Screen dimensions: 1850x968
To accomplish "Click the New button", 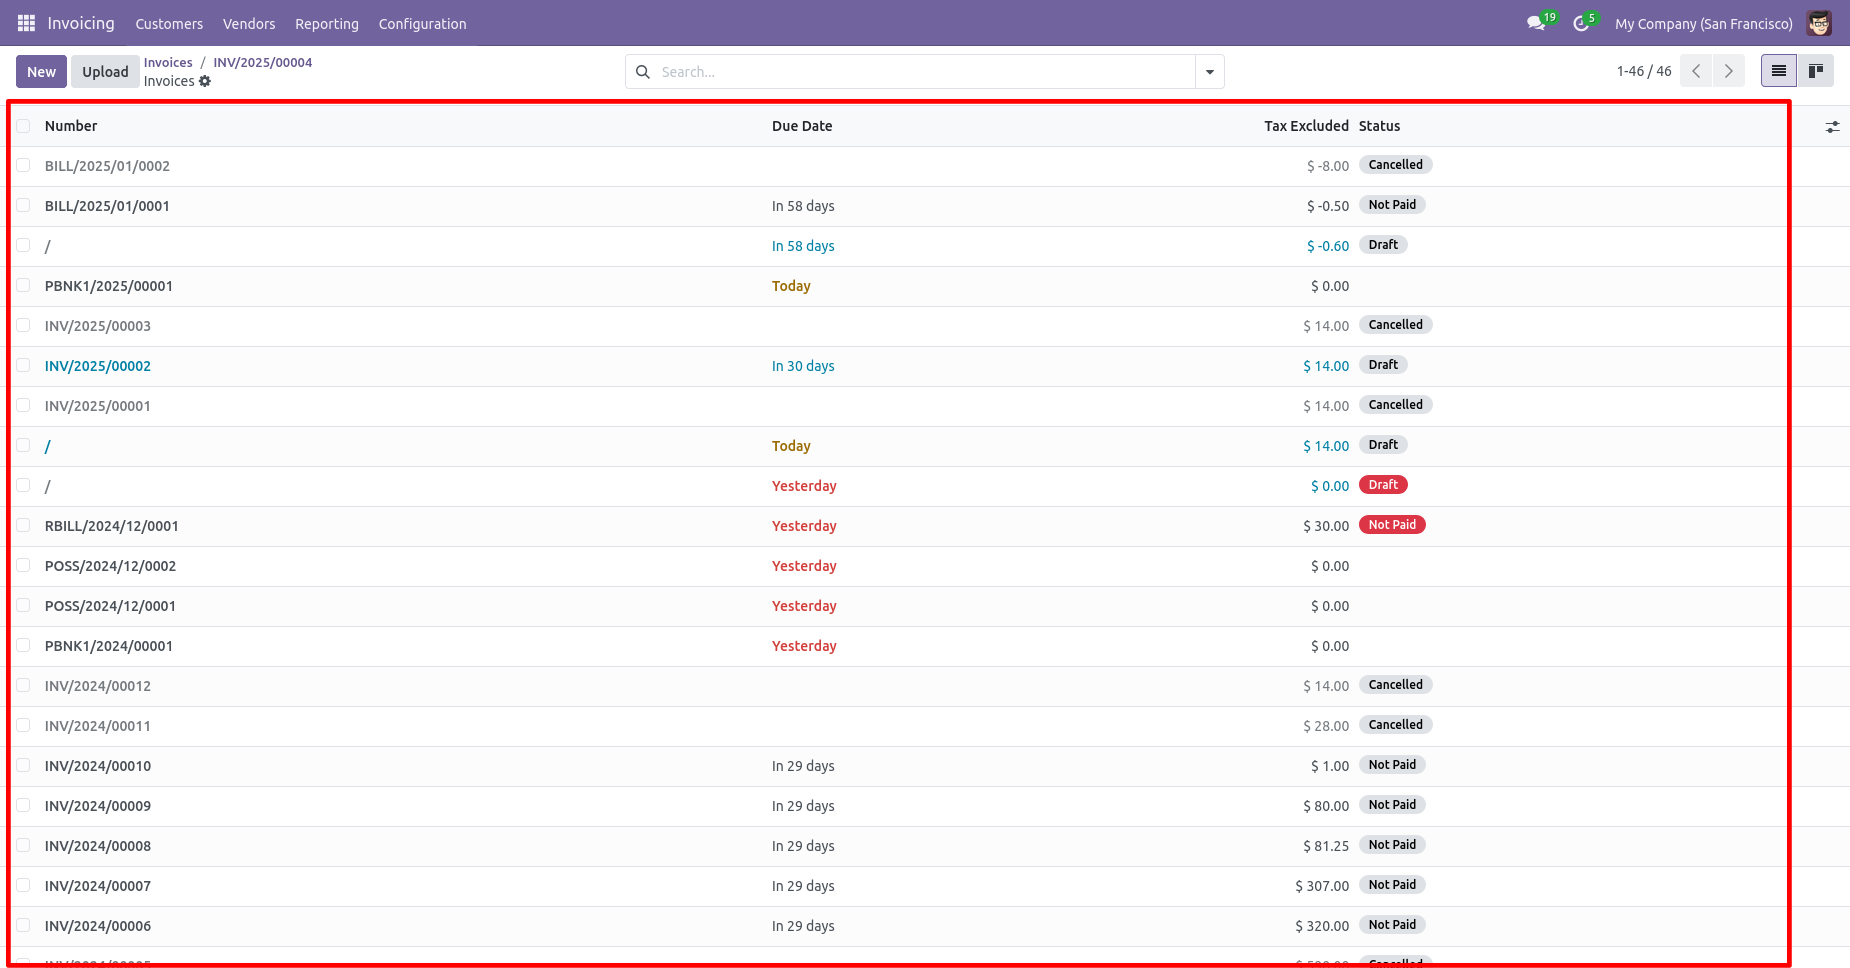I will click(42, 71).
